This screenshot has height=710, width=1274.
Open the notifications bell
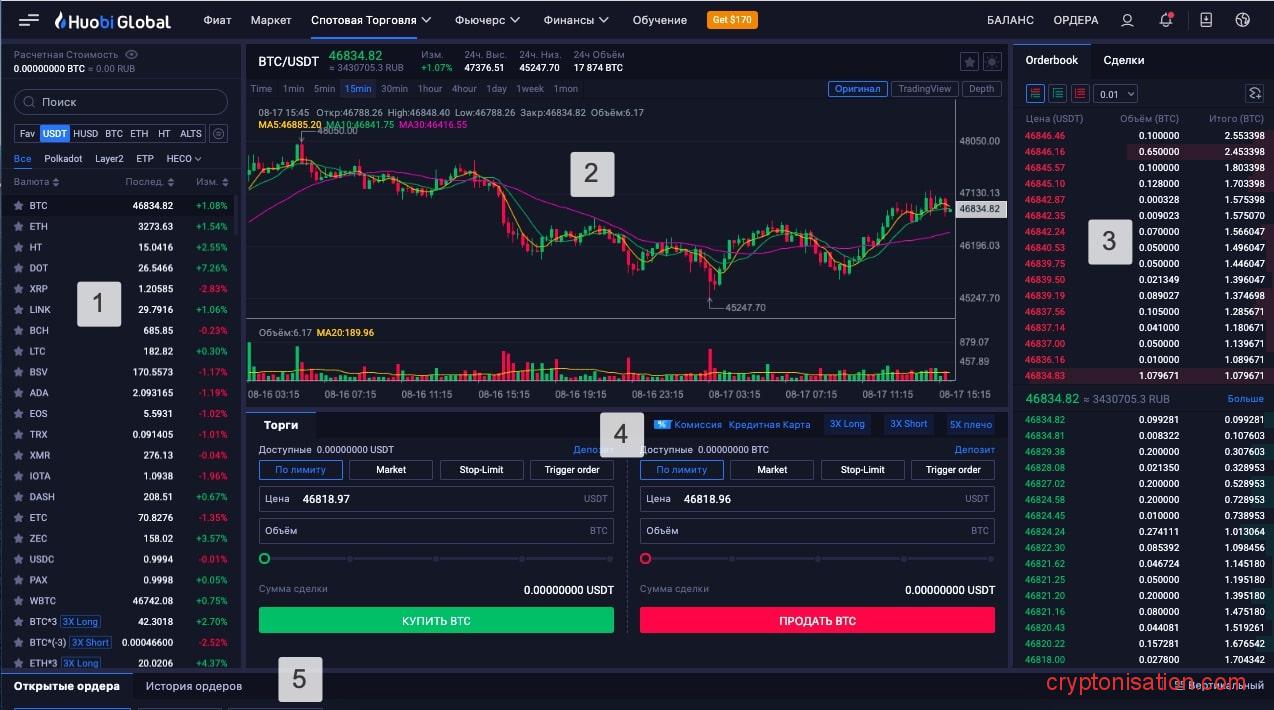tap(1166, 20)
